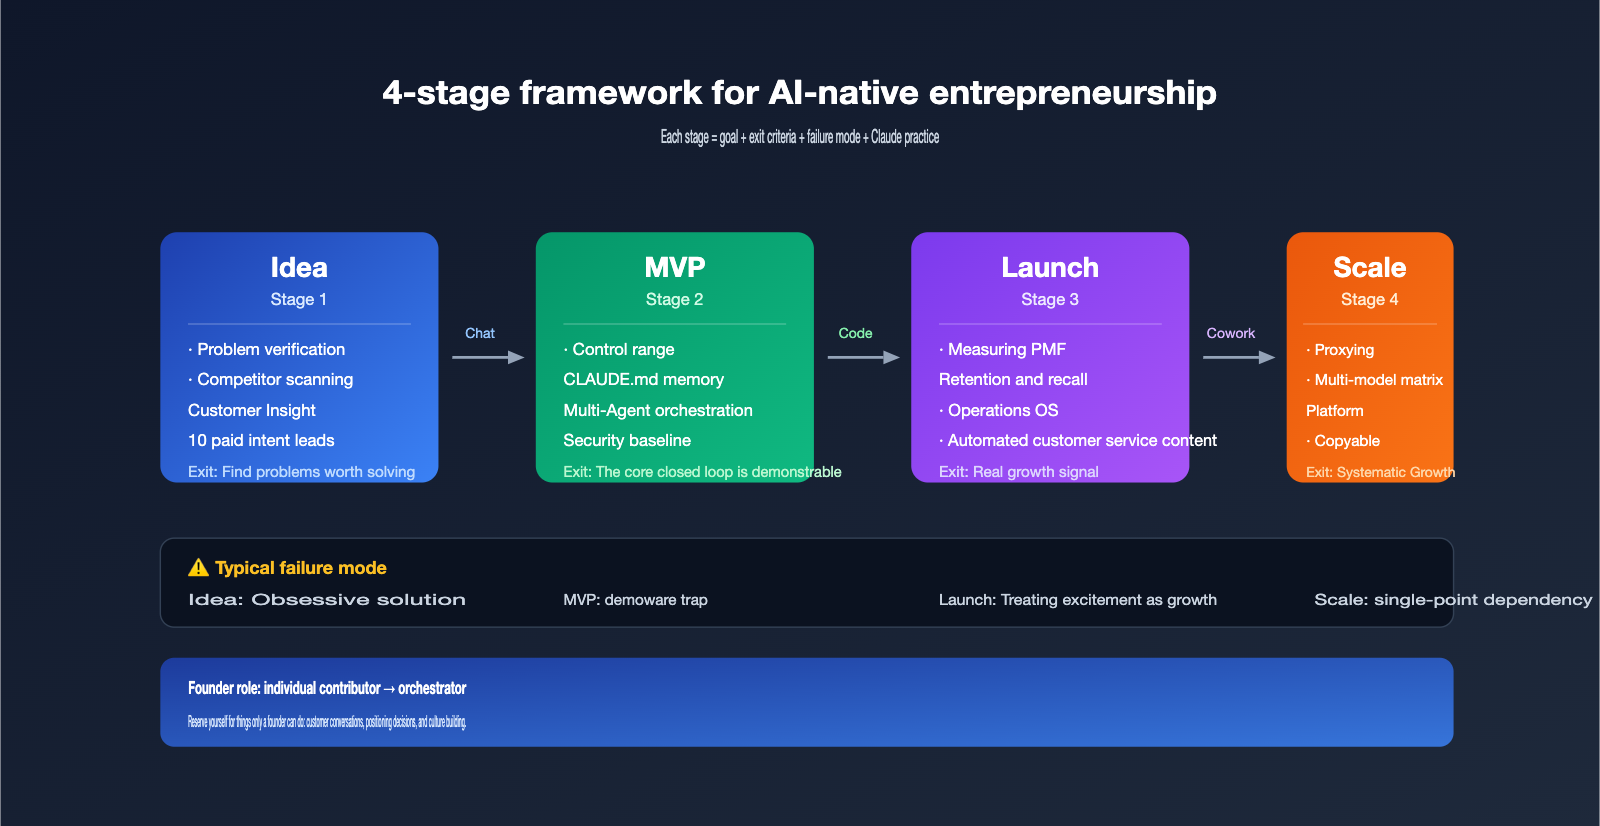The height and width of the screenshot is (826, 1600).
Task: Click the arrow under the Code label
Action: click(x=864, y=357)
